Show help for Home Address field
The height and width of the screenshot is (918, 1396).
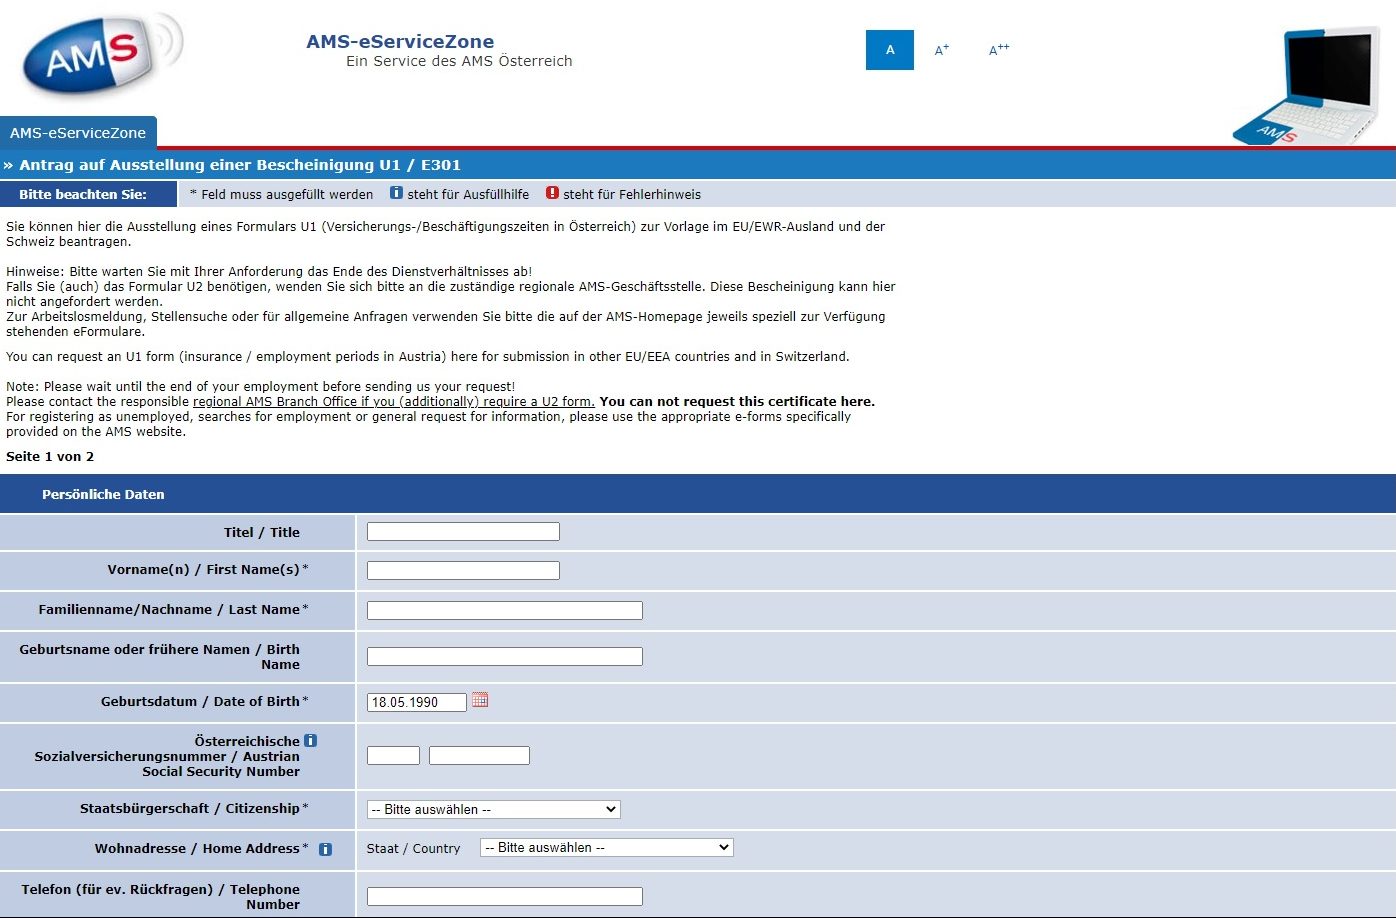325,849
